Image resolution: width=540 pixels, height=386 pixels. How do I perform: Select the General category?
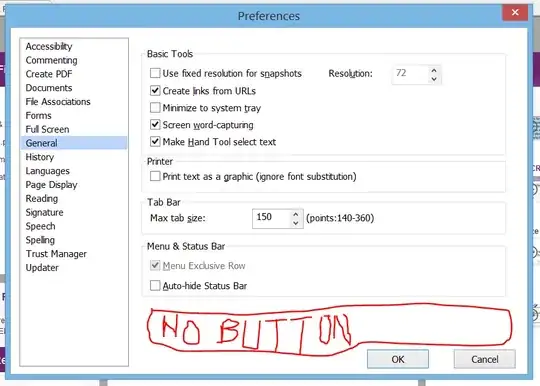74,143
